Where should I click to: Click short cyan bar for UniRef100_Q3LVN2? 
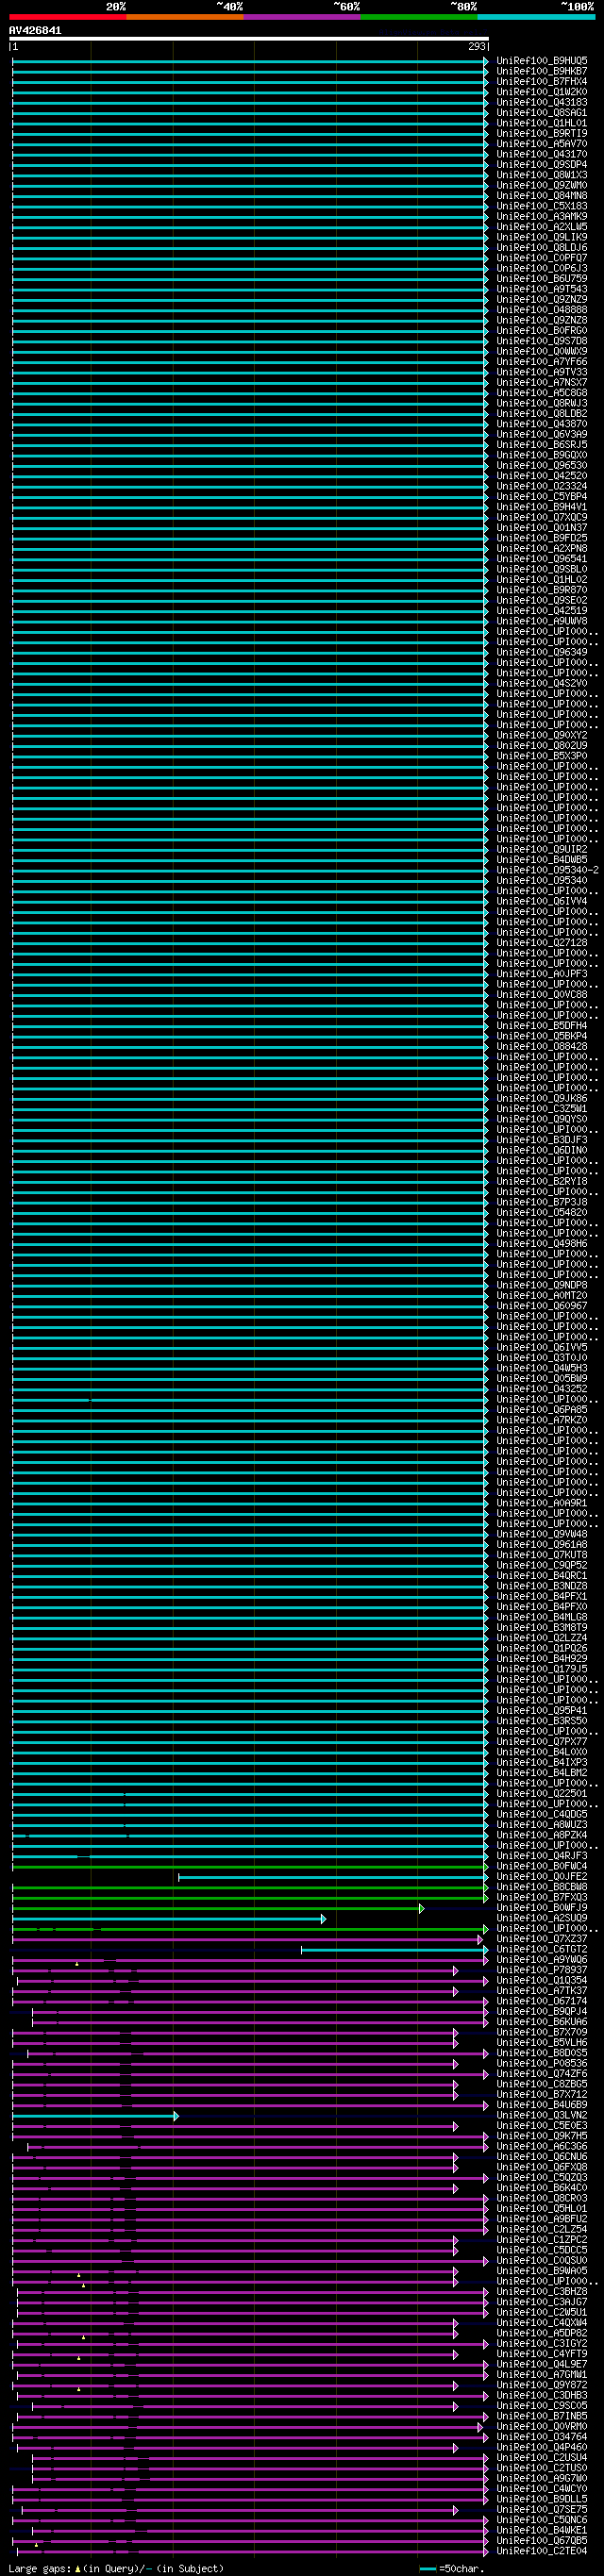click(x=95, y=2115)
